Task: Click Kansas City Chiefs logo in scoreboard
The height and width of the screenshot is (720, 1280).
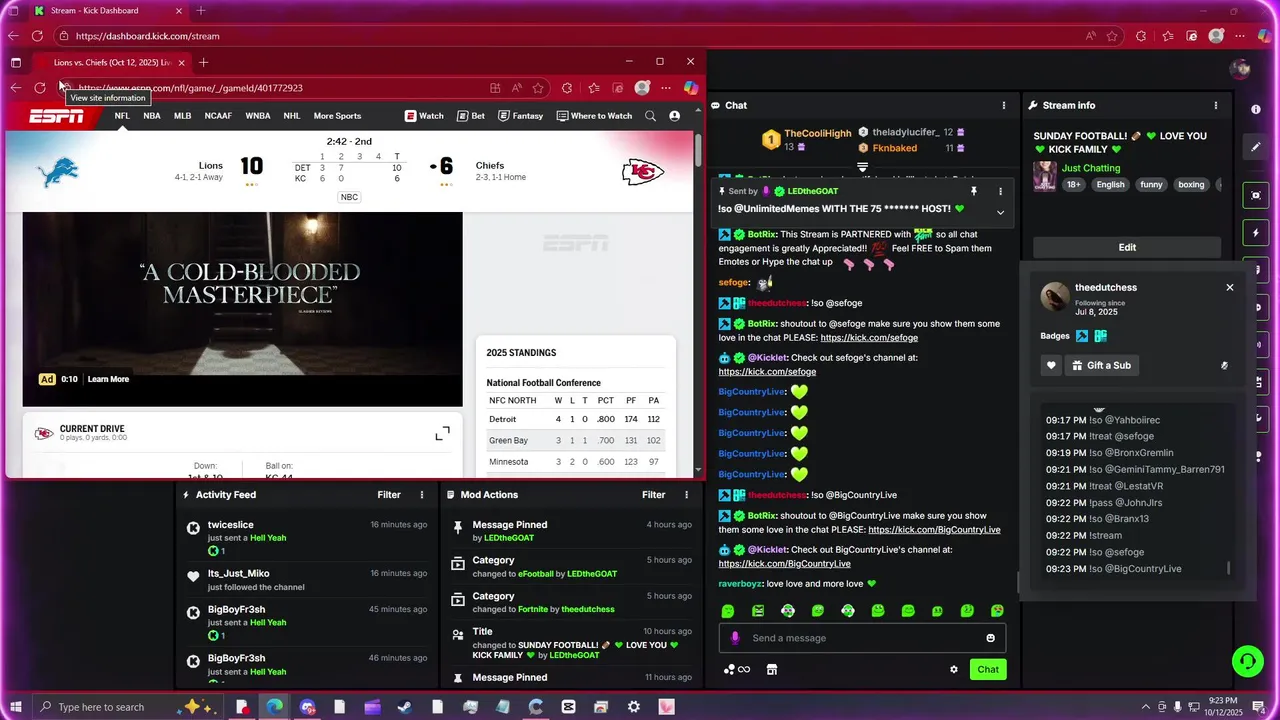Action: [643, 172]
